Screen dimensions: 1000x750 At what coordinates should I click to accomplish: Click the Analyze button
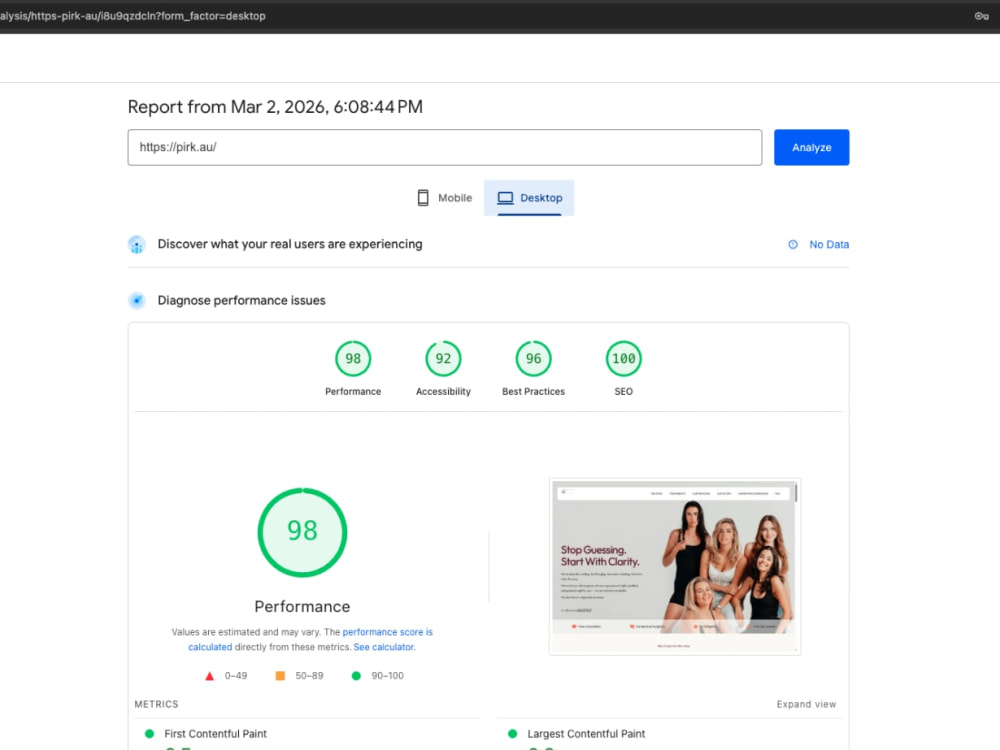coord(811,147)
